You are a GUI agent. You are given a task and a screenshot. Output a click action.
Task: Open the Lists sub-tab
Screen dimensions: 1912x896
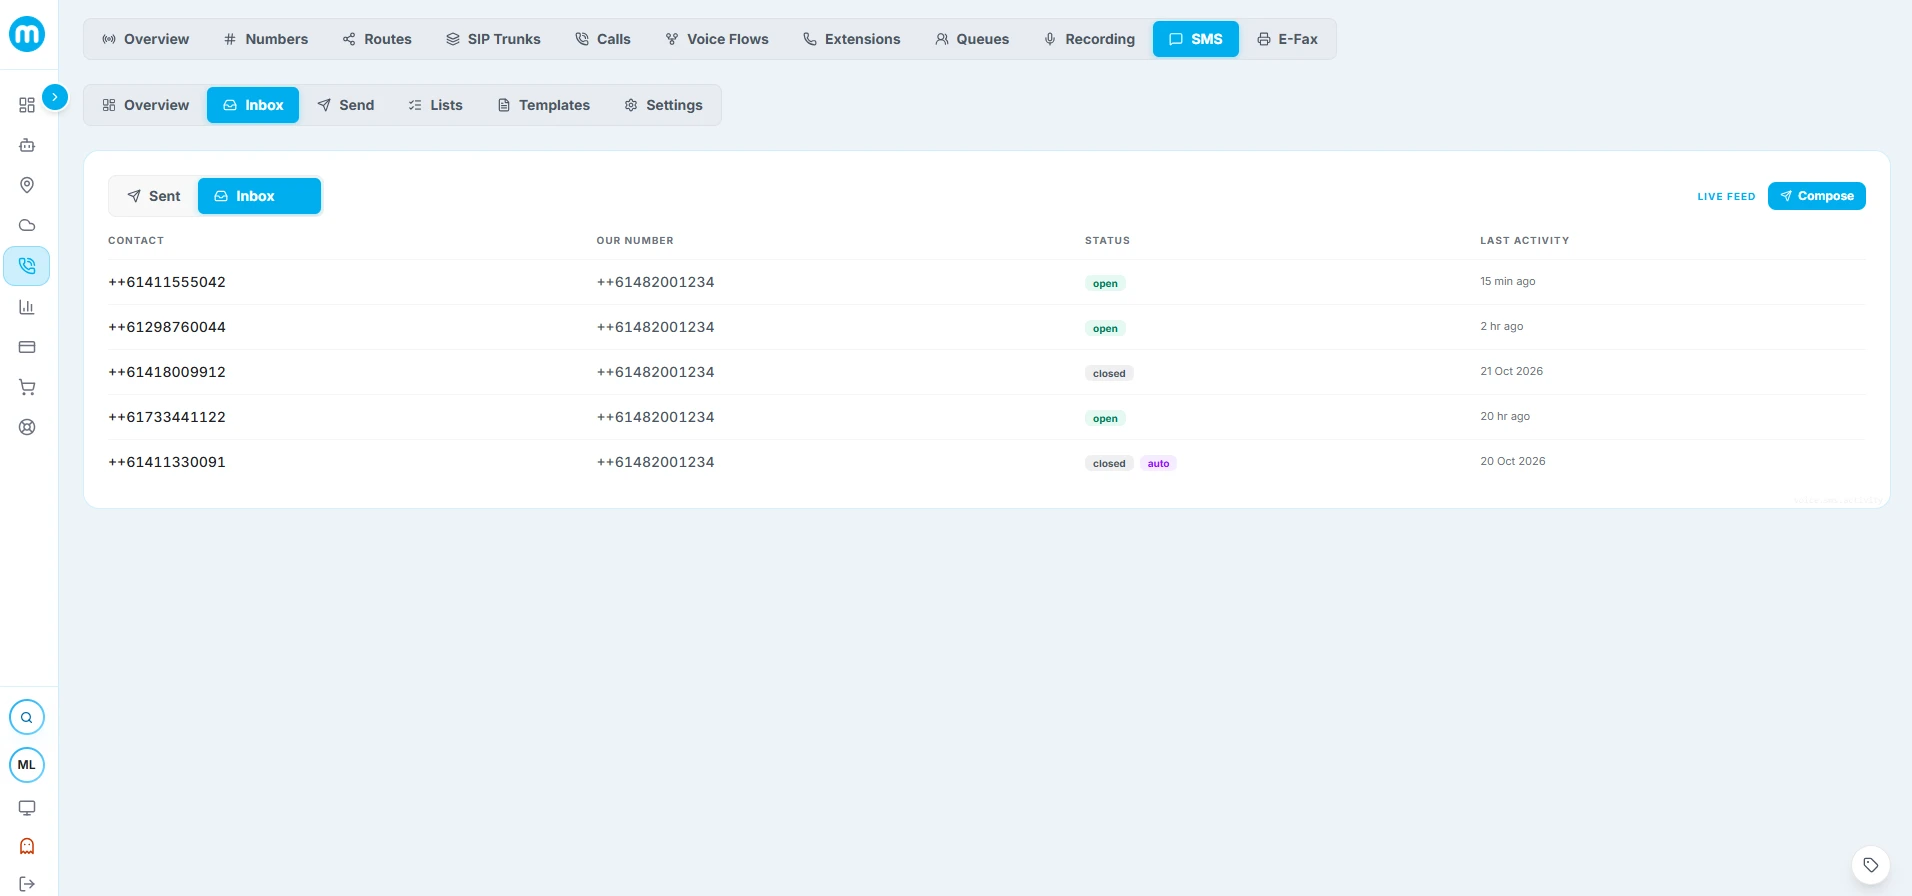[x=436, y=105]
